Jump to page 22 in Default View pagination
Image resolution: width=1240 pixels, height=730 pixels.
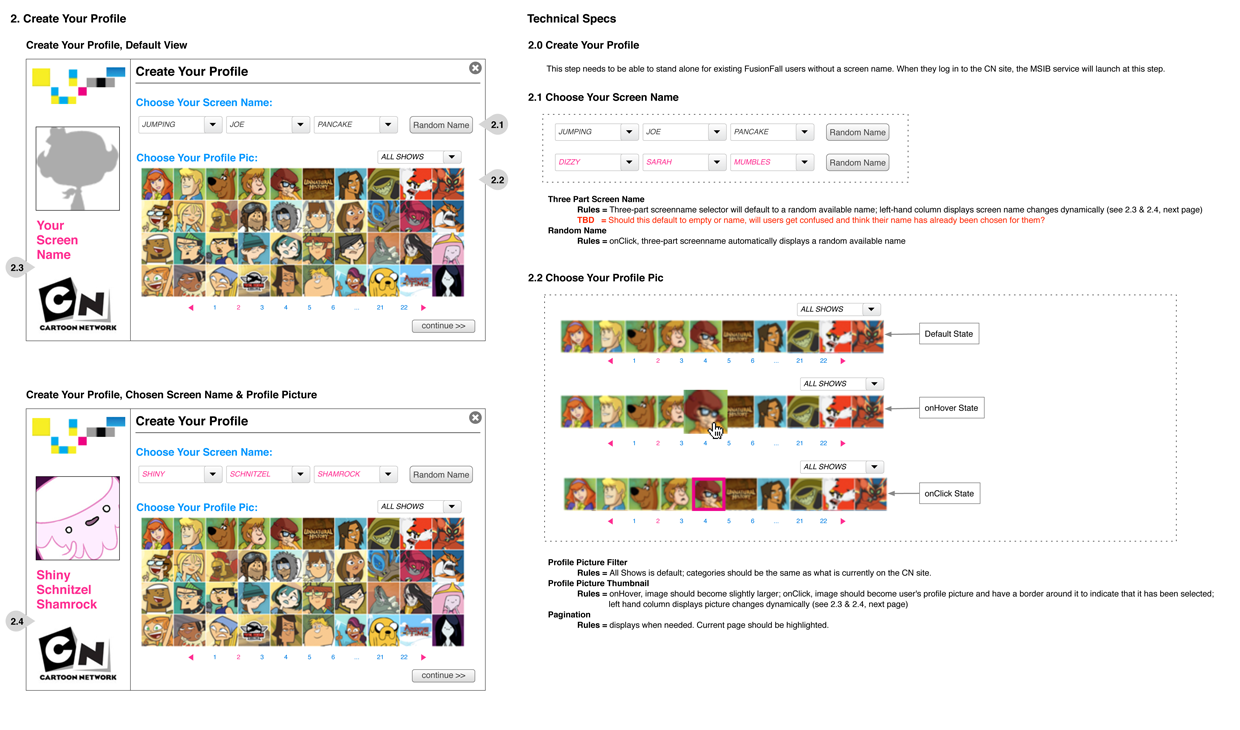tap(404, 308)
